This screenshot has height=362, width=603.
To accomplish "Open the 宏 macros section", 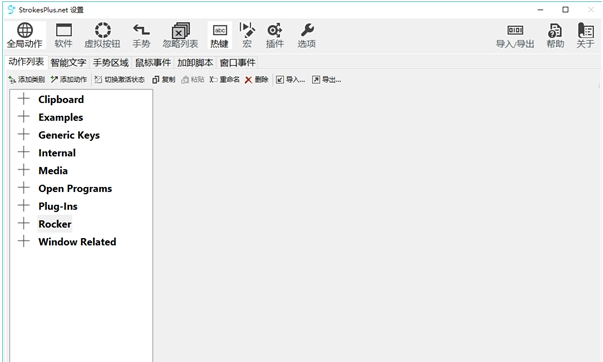I will click(247, 35).
